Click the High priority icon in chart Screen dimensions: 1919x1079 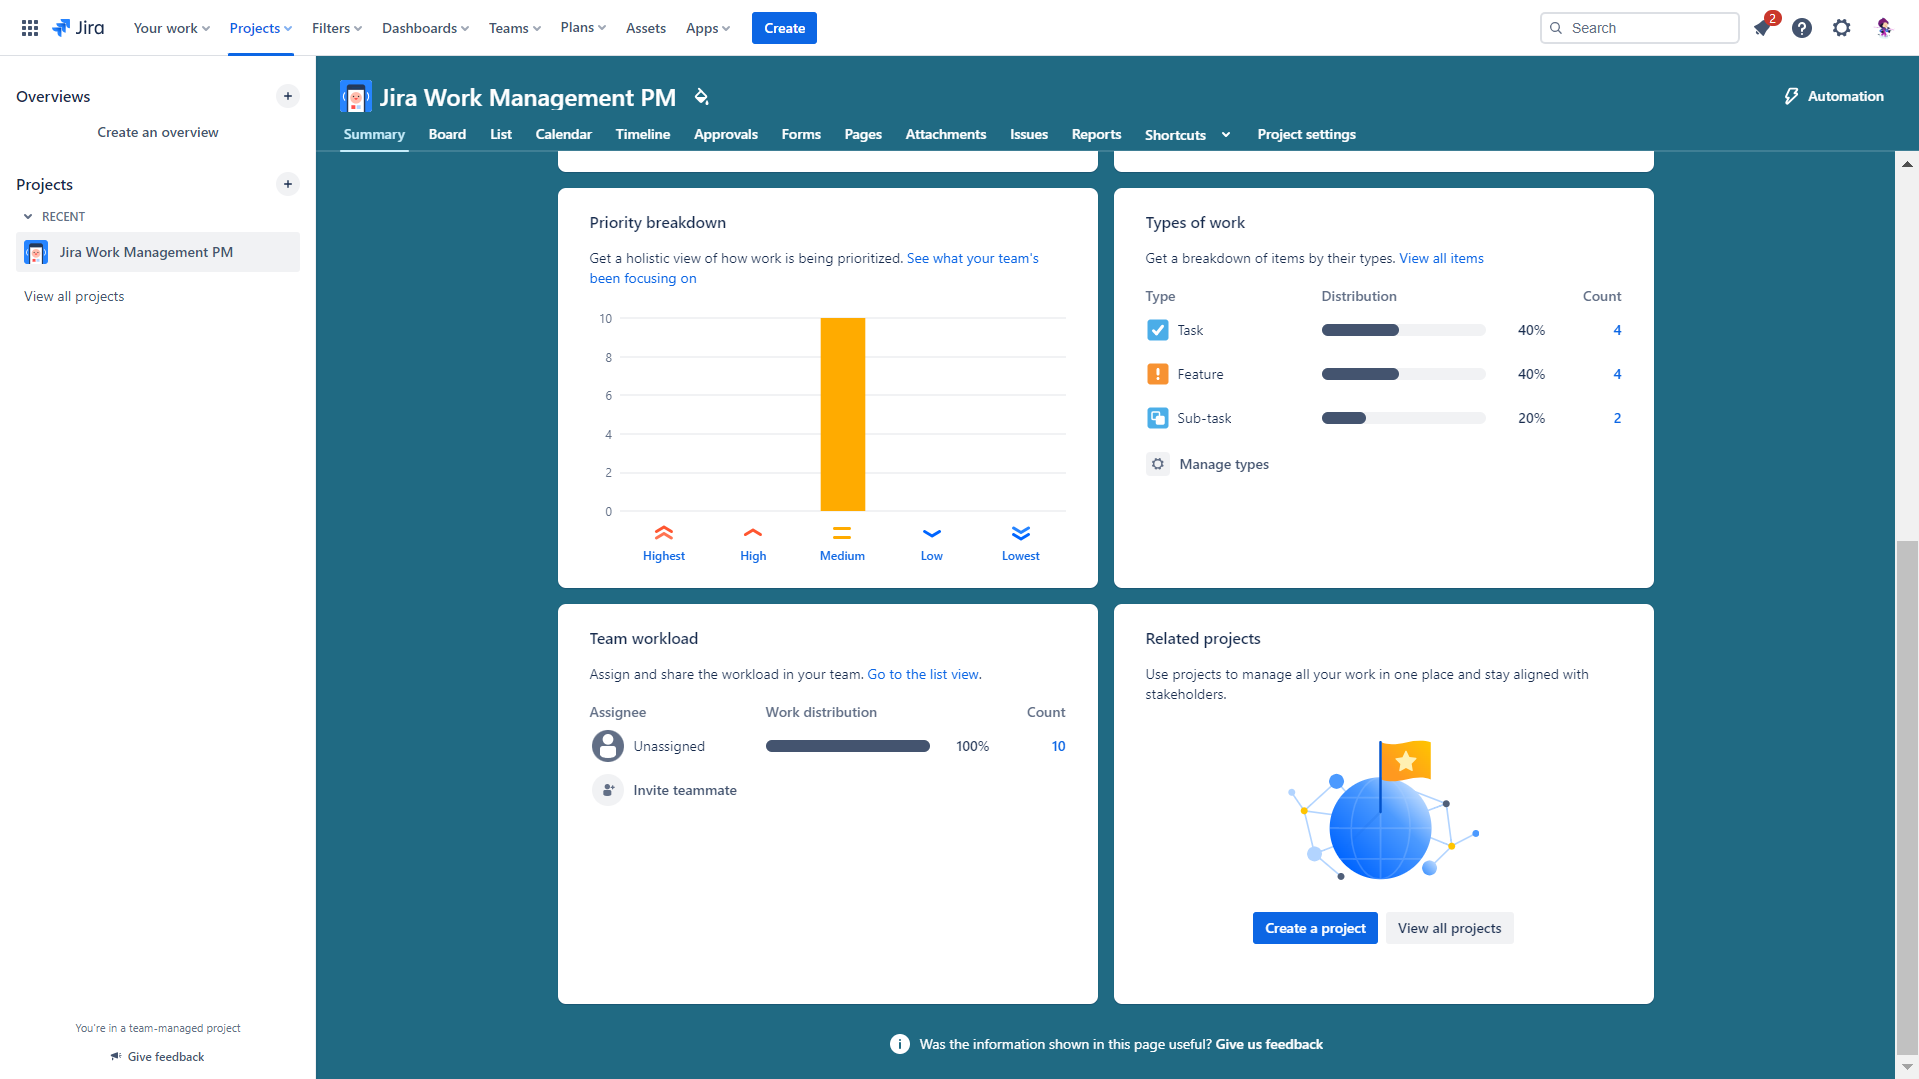pyautogui.click(x=753, y=533)
